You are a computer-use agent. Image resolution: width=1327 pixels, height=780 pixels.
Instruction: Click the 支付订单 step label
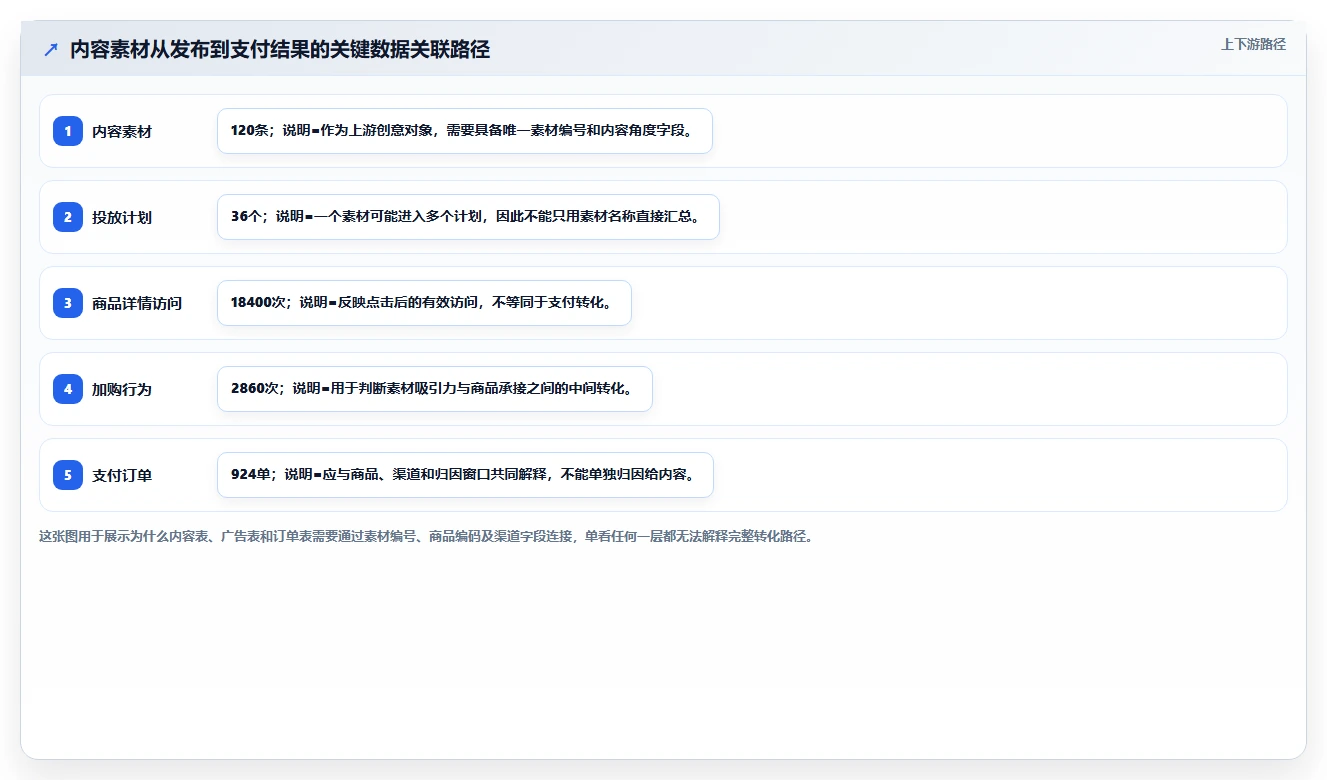(122, 475)
